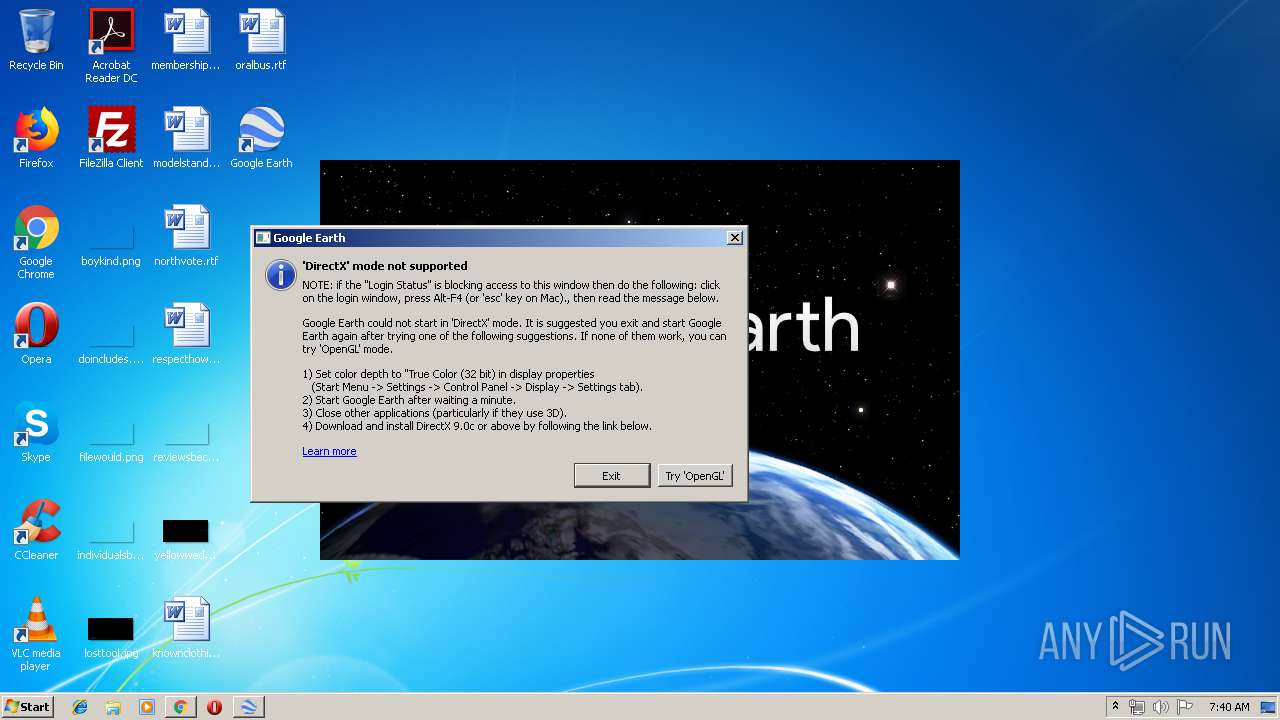Click the Show desktop button
The height and width of the screenshot is (720, 1280).
(x=1269, y=707)
